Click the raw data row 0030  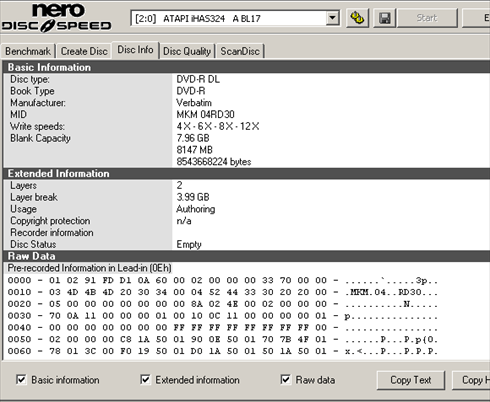223,316
